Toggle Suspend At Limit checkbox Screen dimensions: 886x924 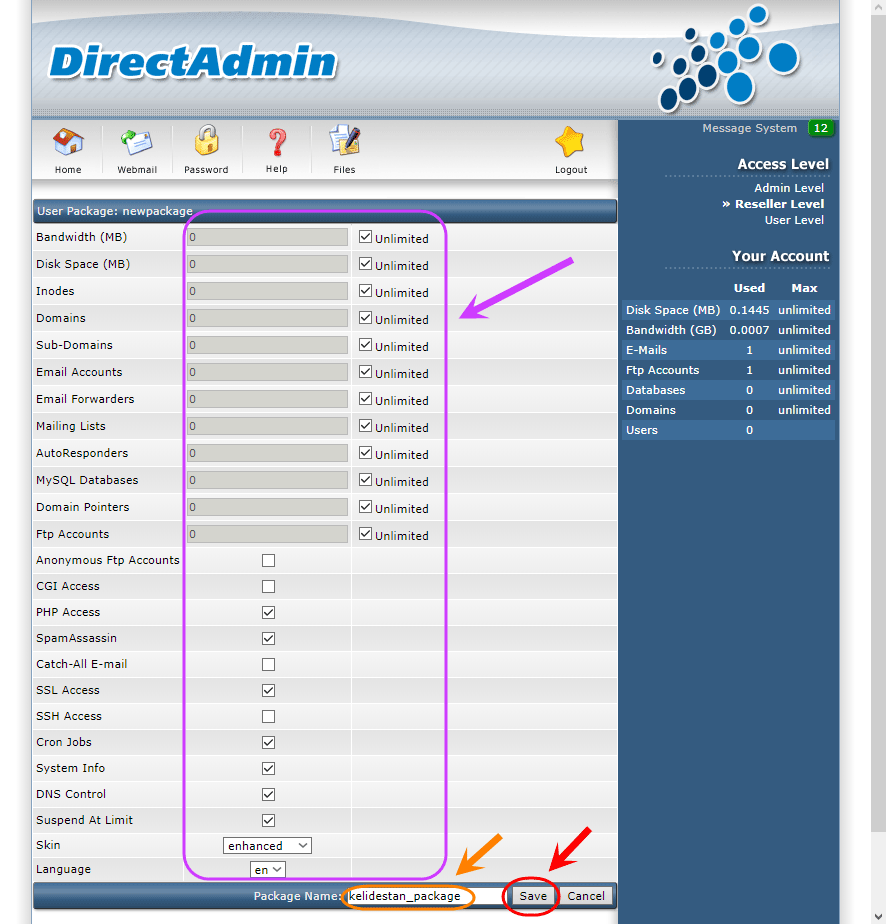[269, 820]
